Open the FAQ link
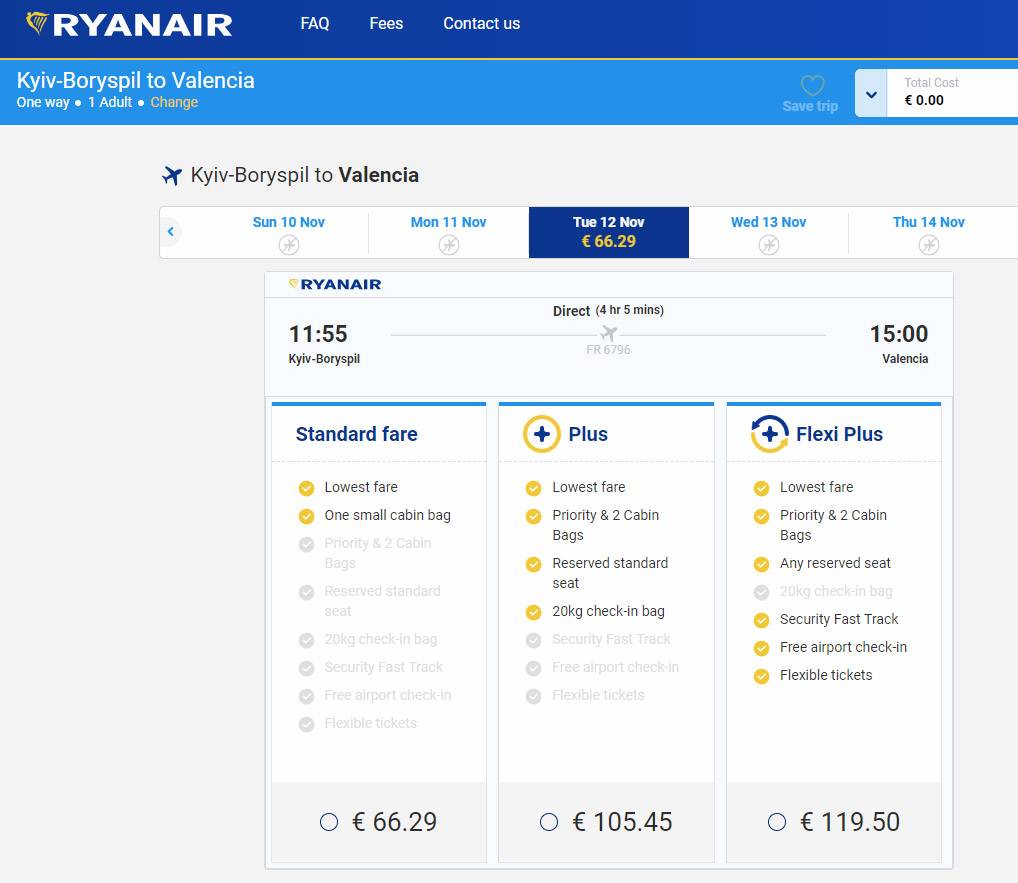 (314, 24)
